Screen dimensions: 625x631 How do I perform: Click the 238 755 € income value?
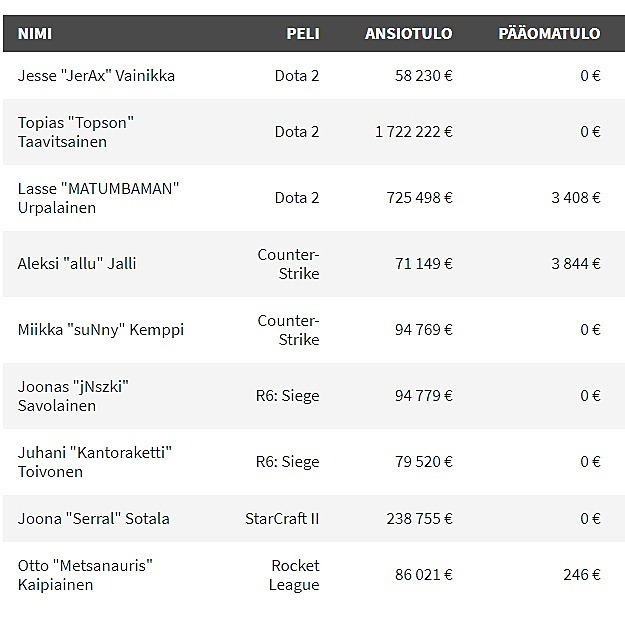[419, 518]
